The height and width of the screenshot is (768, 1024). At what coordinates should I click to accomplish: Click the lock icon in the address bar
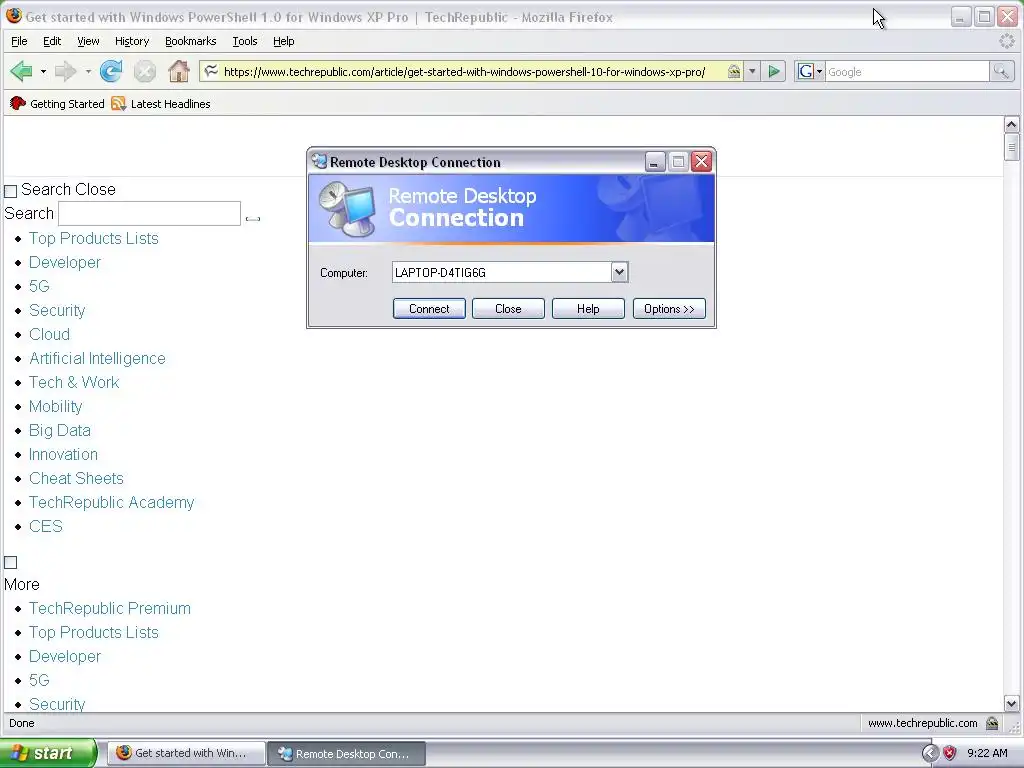pyautogui.click(x=734, y=71)
